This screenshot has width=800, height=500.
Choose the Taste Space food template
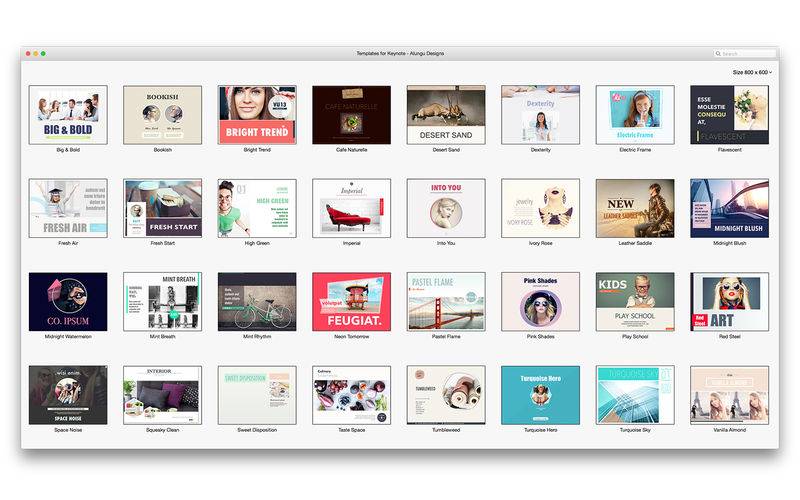pos(352,395)
